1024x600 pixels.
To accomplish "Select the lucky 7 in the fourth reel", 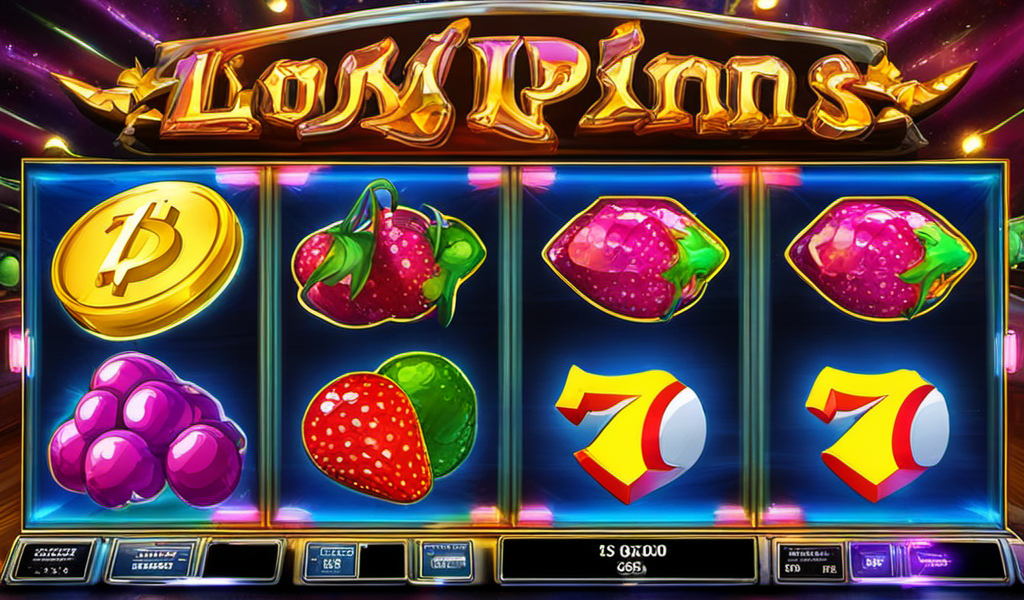I will (x=877, y=434).
